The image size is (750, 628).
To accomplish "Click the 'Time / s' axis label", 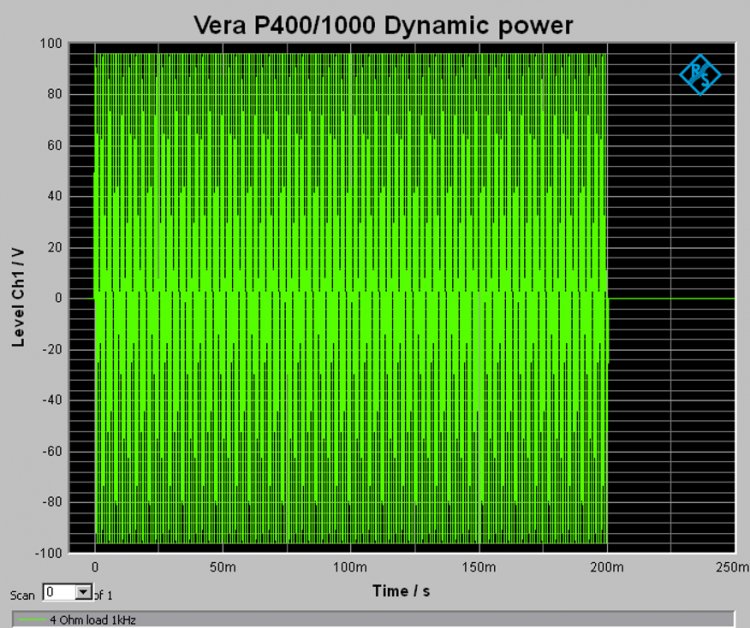I will coord(401,591).
